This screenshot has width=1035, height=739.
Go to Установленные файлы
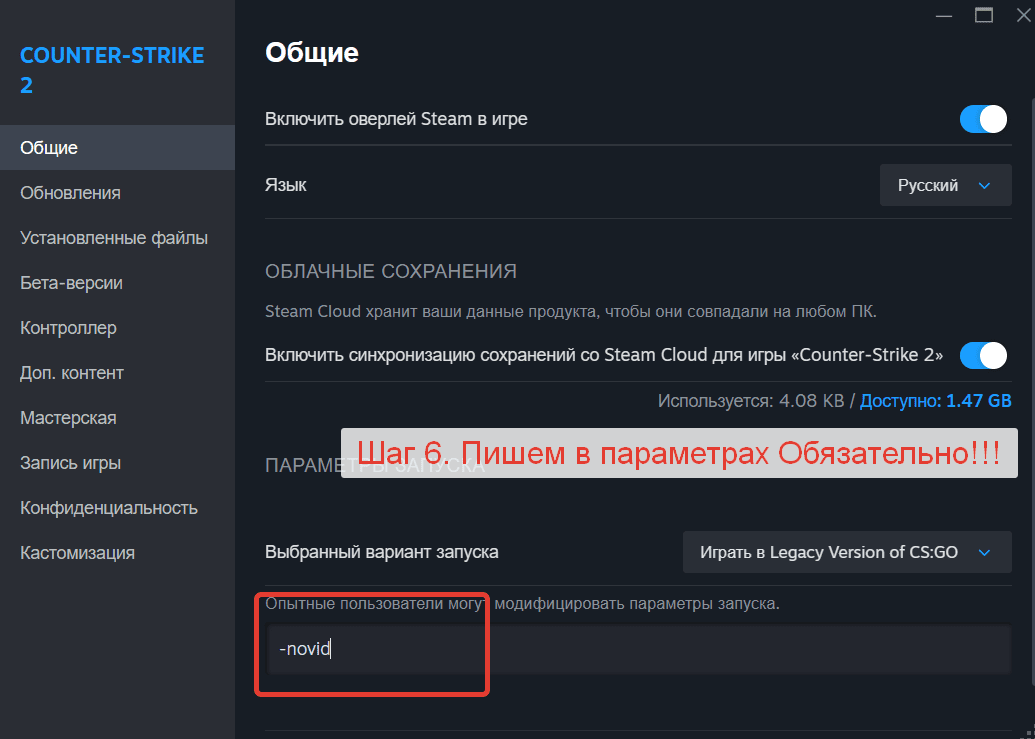click(x=113, y=238)
